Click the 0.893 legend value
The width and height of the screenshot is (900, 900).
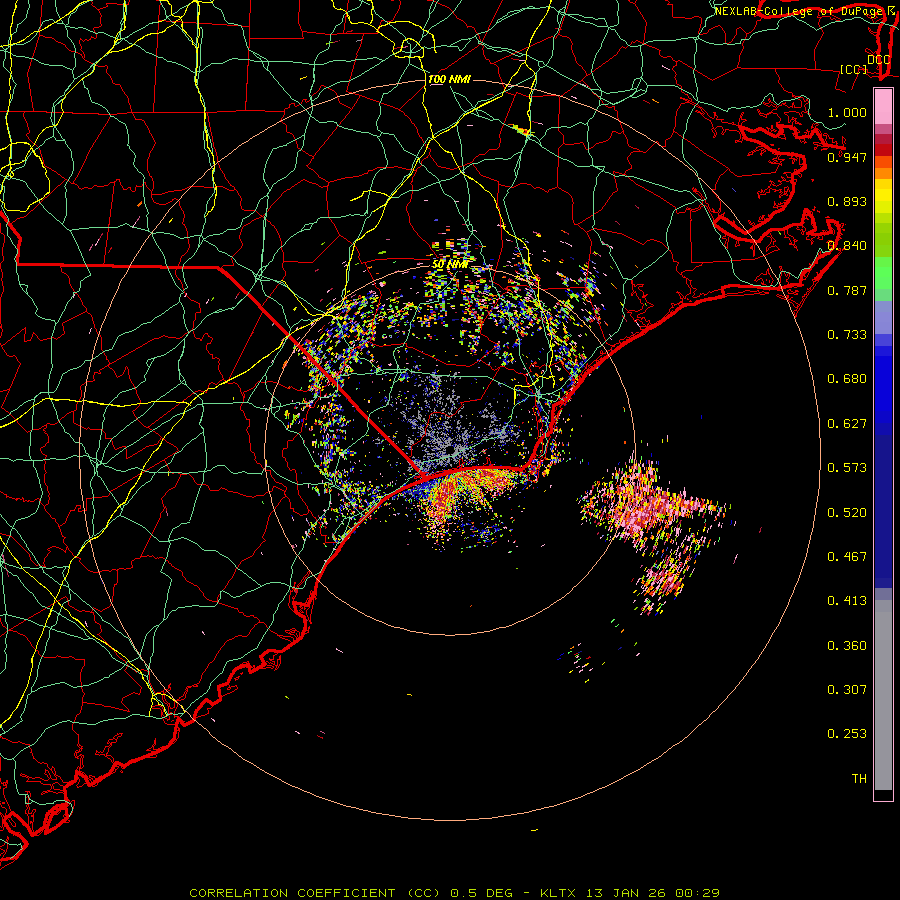pyautogui.click(x=847, y=201)
